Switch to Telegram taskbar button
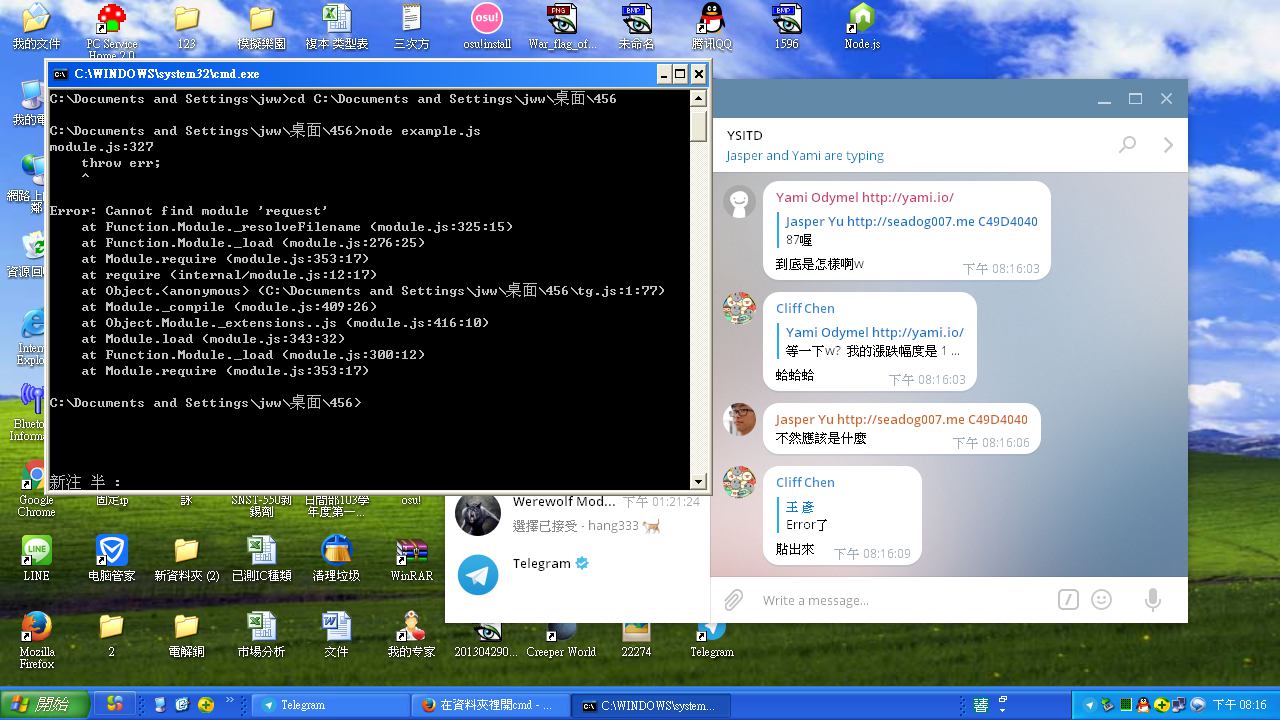This screenshot has height=720, width=1280. 330,705
